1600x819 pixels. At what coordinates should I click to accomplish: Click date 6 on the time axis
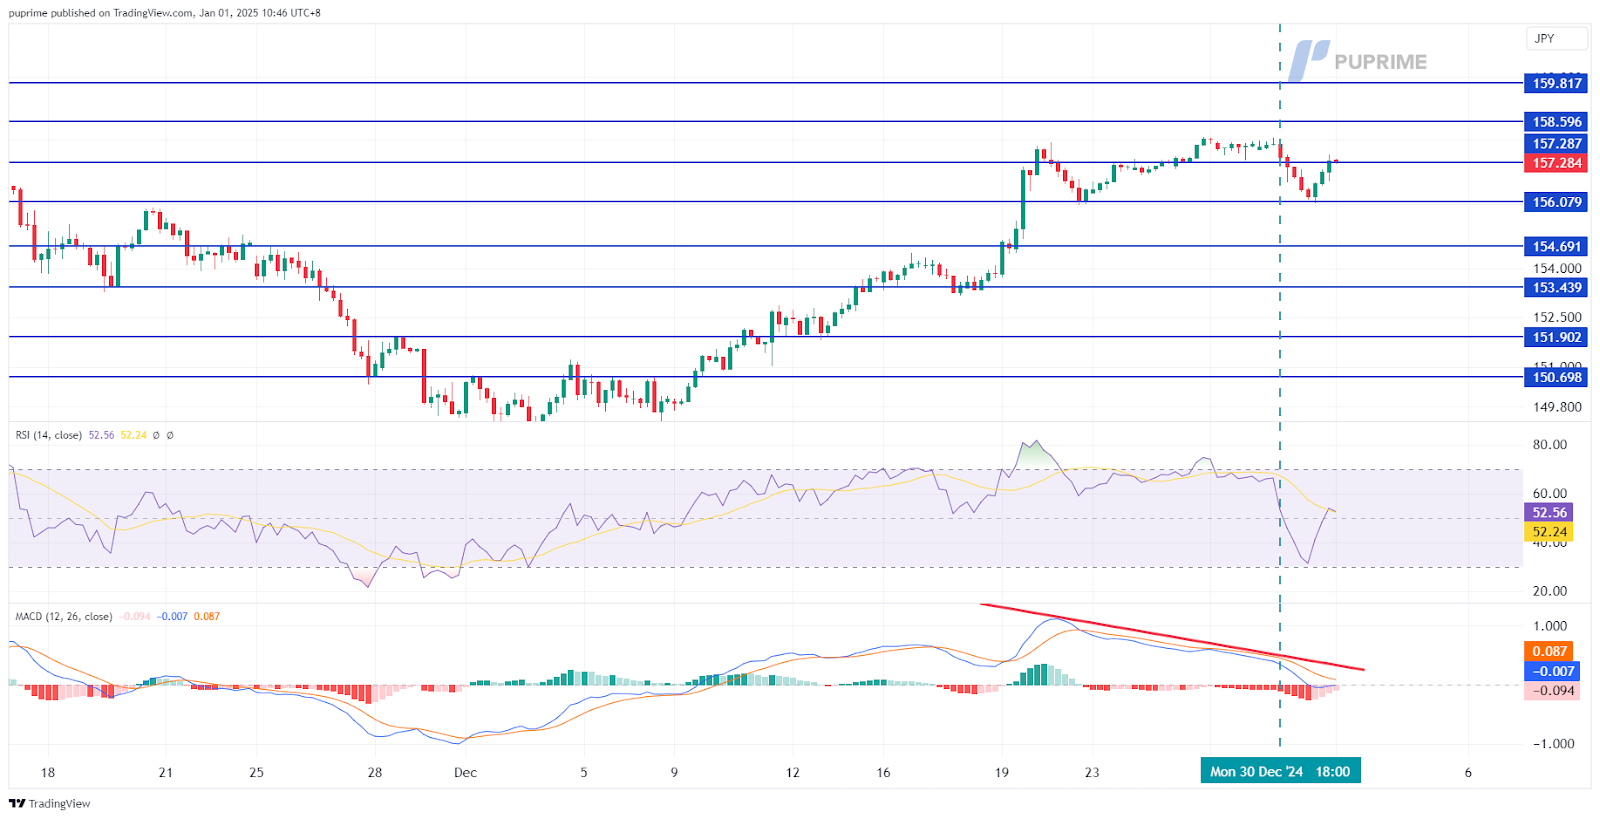[x=1468, y=772]
